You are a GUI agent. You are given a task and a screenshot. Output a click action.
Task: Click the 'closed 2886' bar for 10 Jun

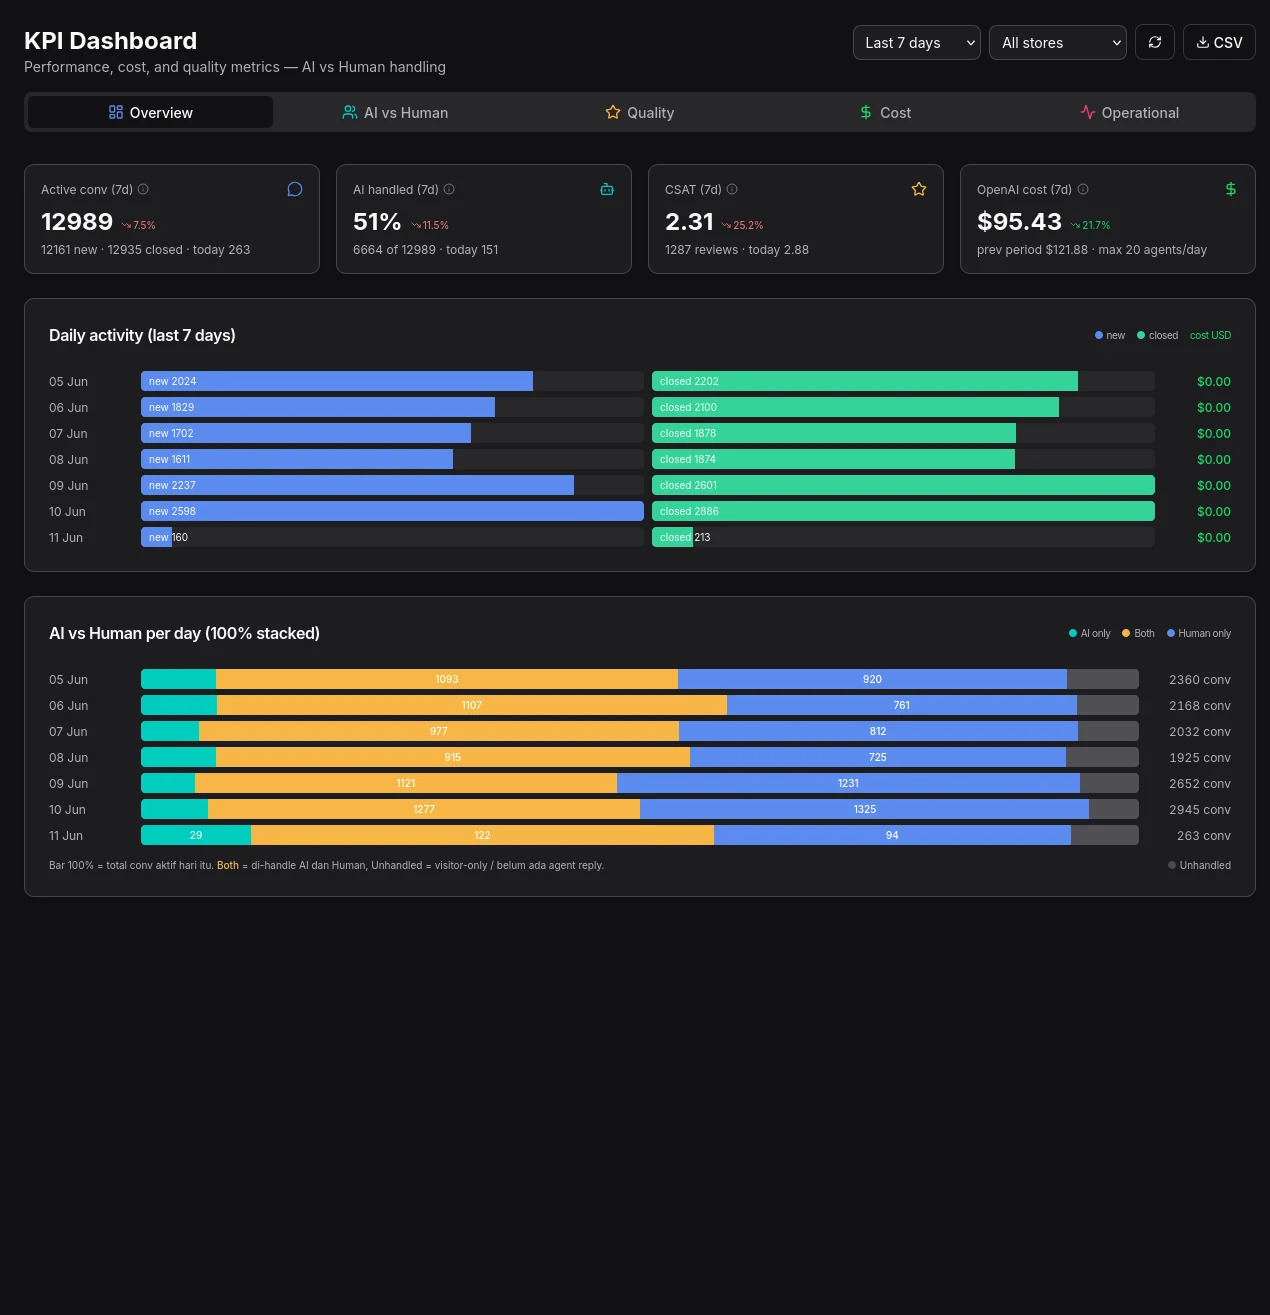[x=903, y=511]
